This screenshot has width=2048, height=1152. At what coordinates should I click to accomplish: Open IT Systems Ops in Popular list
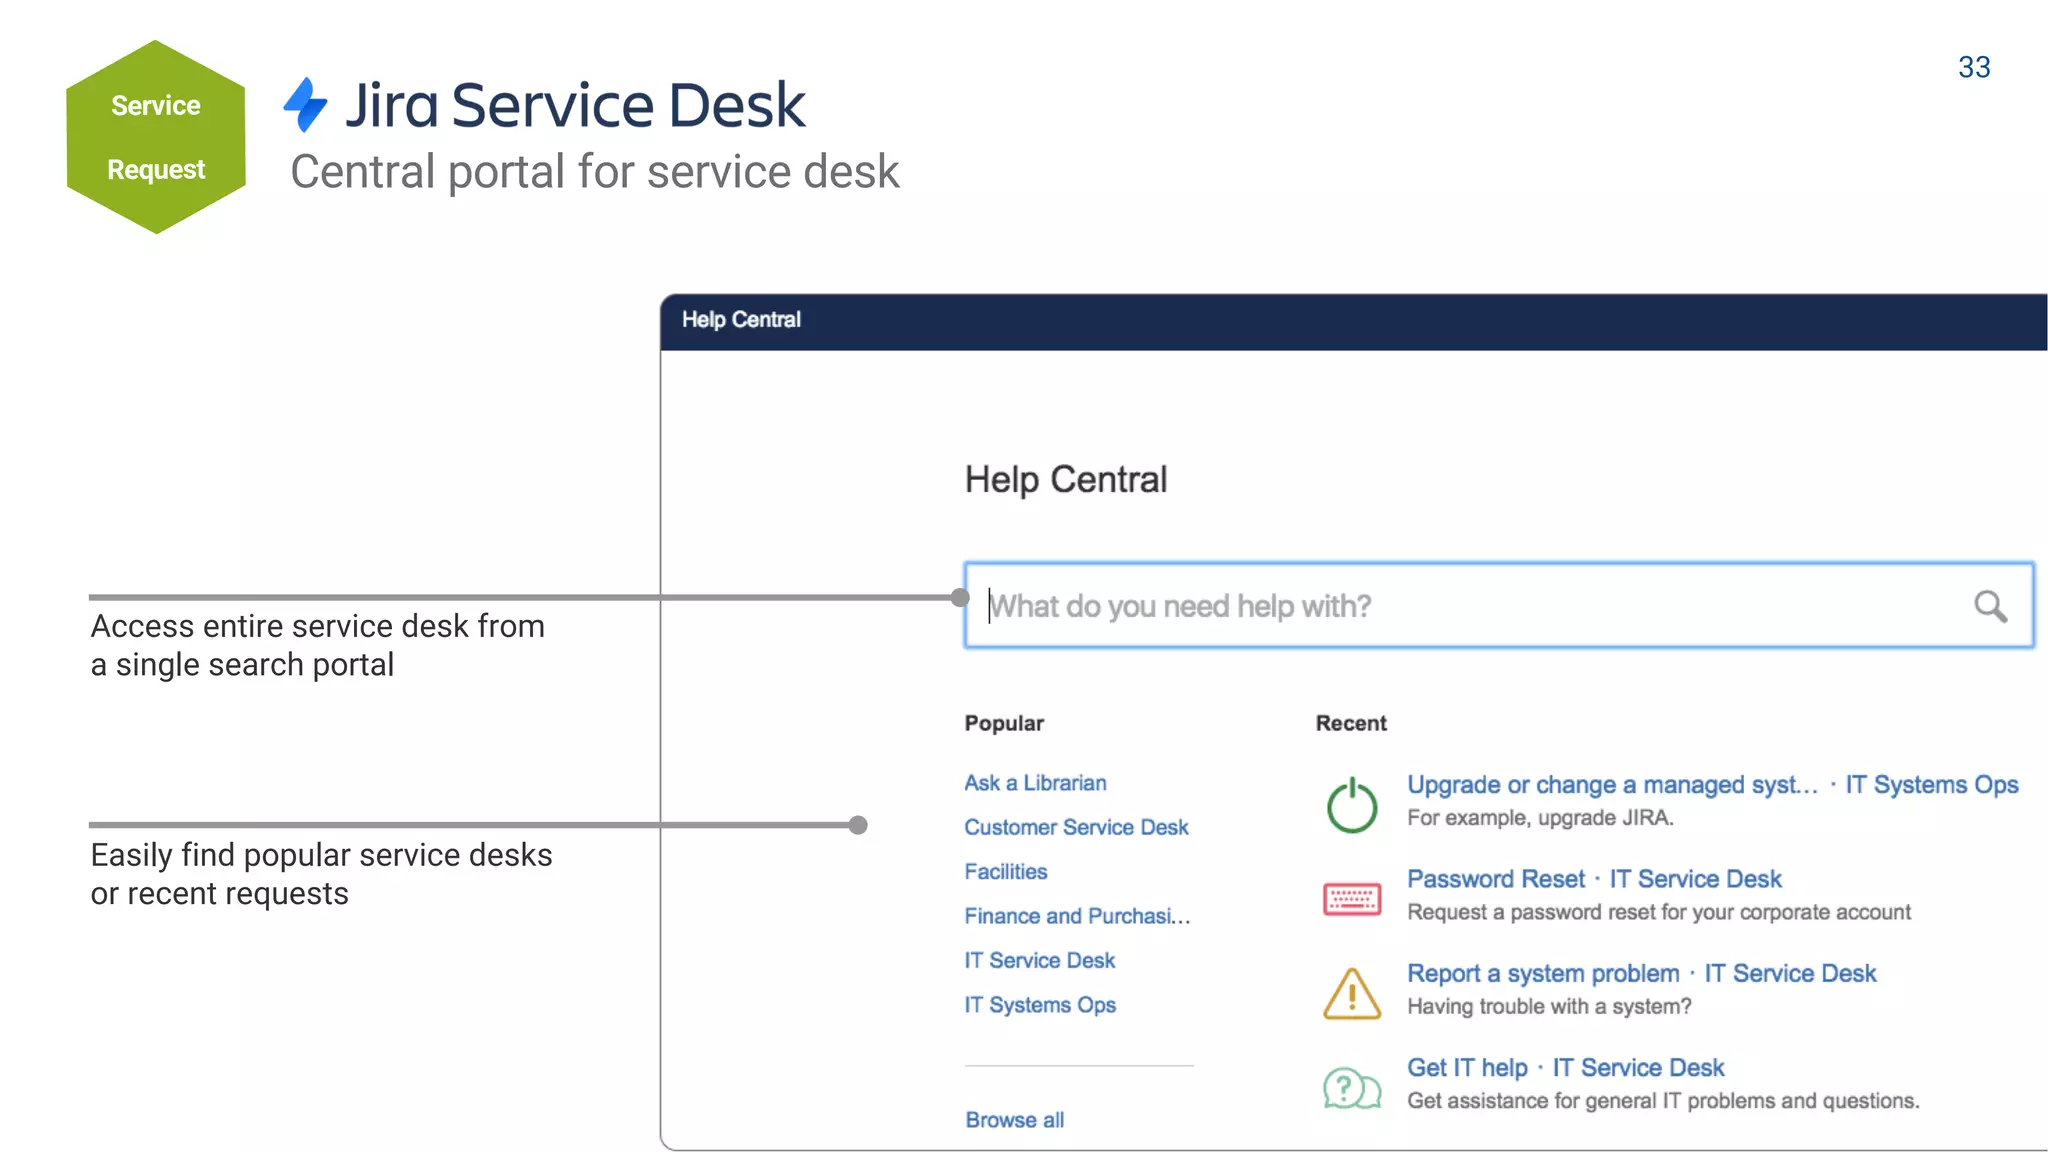point(1040,1005)
